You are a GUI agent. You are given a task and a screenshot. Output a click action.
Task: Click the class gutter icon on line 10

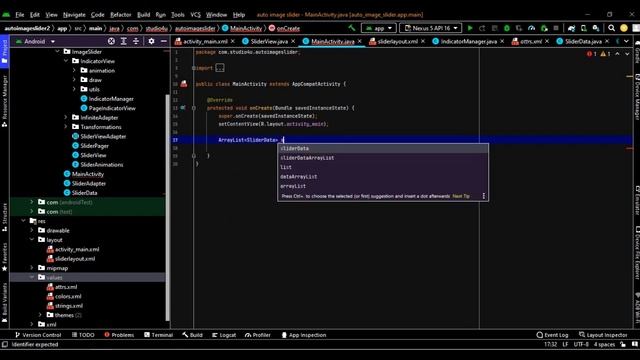click(x=184, y=84)
